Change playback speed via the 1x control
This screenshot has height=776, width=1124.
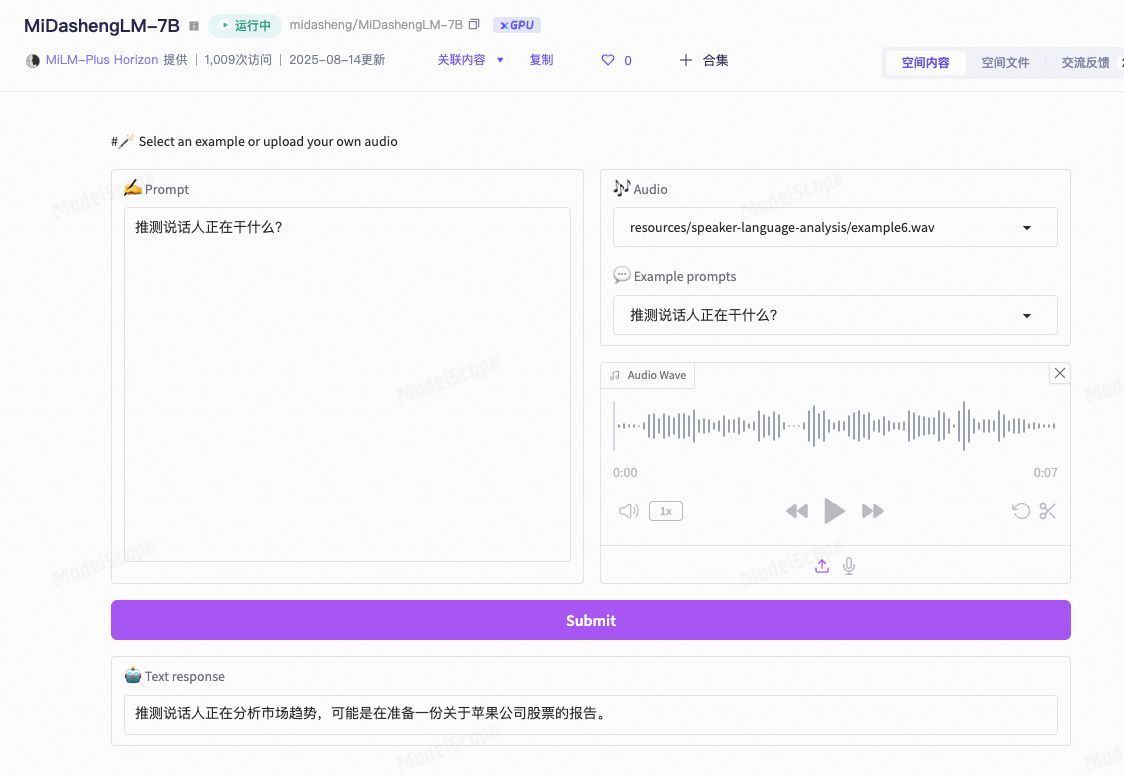(666, 511)
